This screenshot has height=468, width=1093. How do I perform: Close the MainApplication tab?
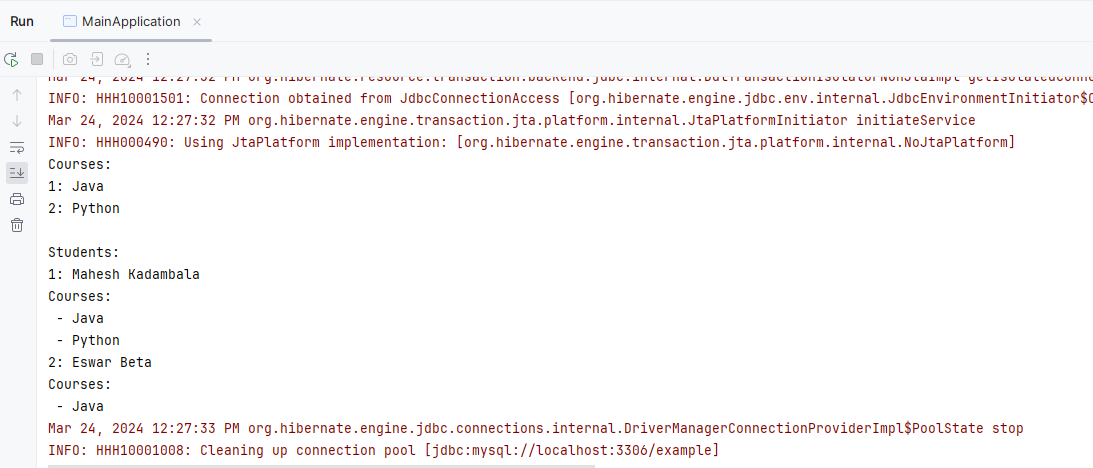pos(196,22)
